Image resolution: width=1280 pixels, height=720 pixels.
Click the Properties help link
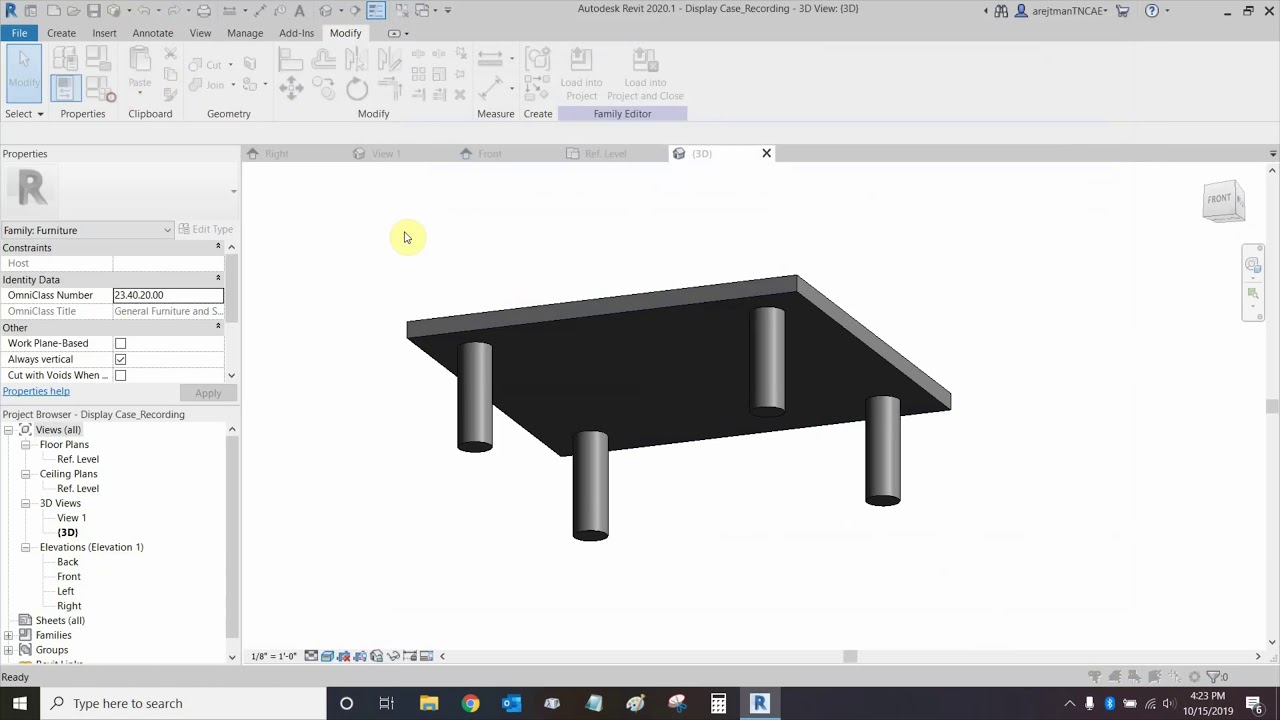[x=36, y=391]
